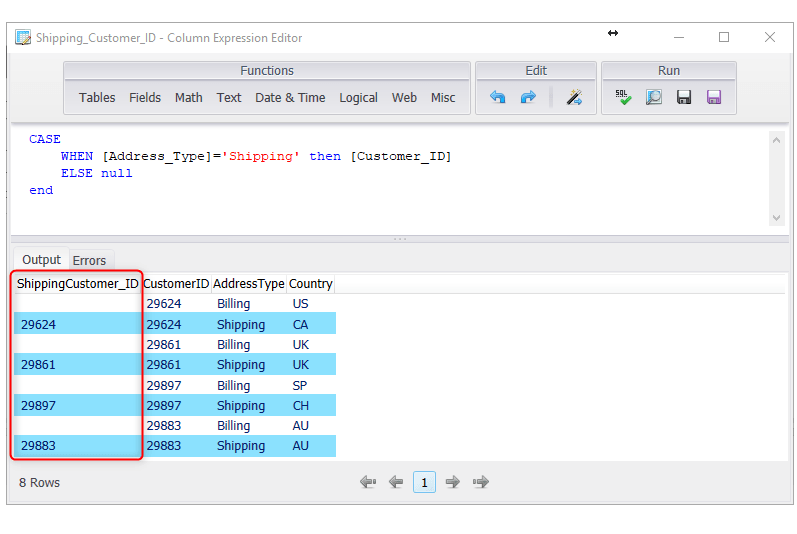
Task: Click the splitter grip between editor and output
Action: [x=400, y=239]
